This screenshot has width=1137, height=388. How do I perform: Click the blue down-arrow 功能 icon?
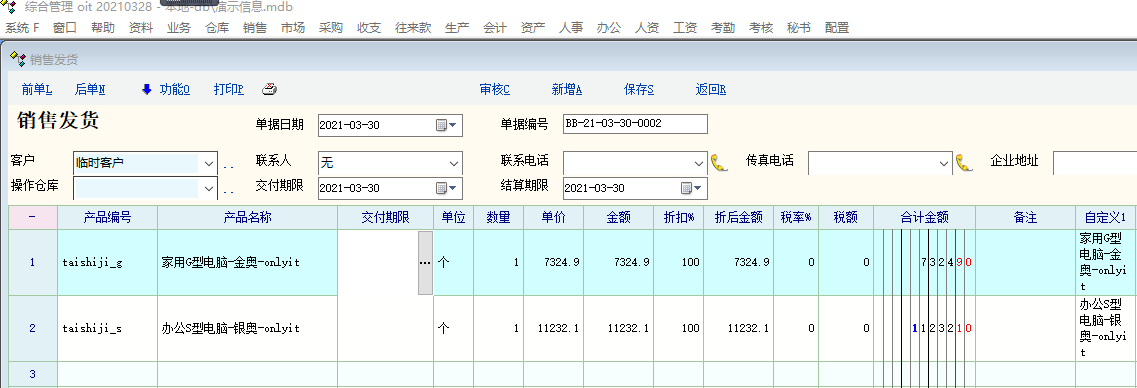pyautogui.click(x=146, y=90)
